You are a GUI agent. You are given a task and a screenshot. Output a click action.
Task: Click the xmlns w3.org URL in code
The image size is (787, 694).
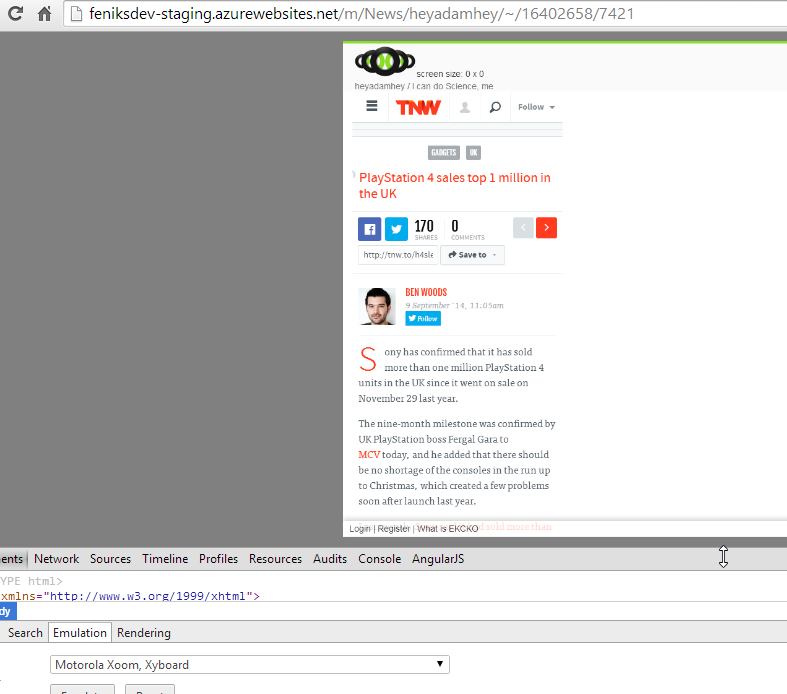[148, 596]
